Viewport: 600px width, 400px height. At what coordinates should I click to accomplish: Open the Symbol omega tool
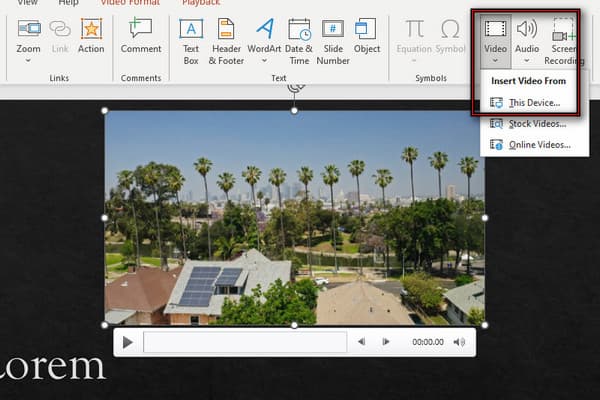450,36
